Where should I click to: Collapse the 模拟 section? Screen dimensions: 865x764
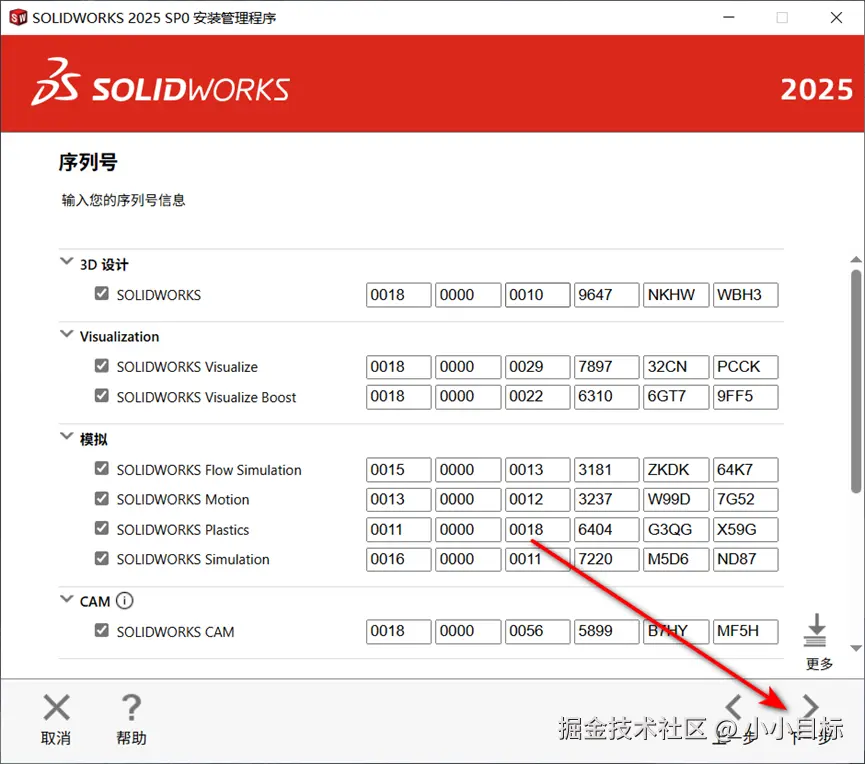(66, 436)
